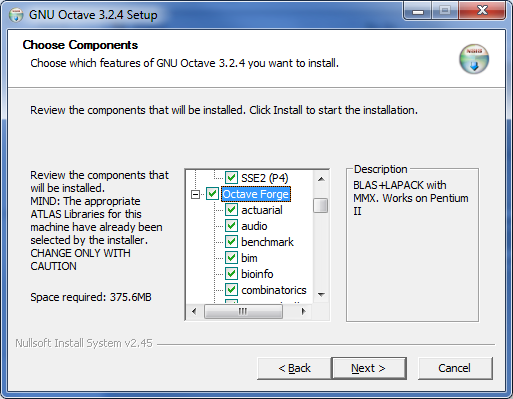Select the bim tree item label
513x399 pixels.
pos(249,258)
